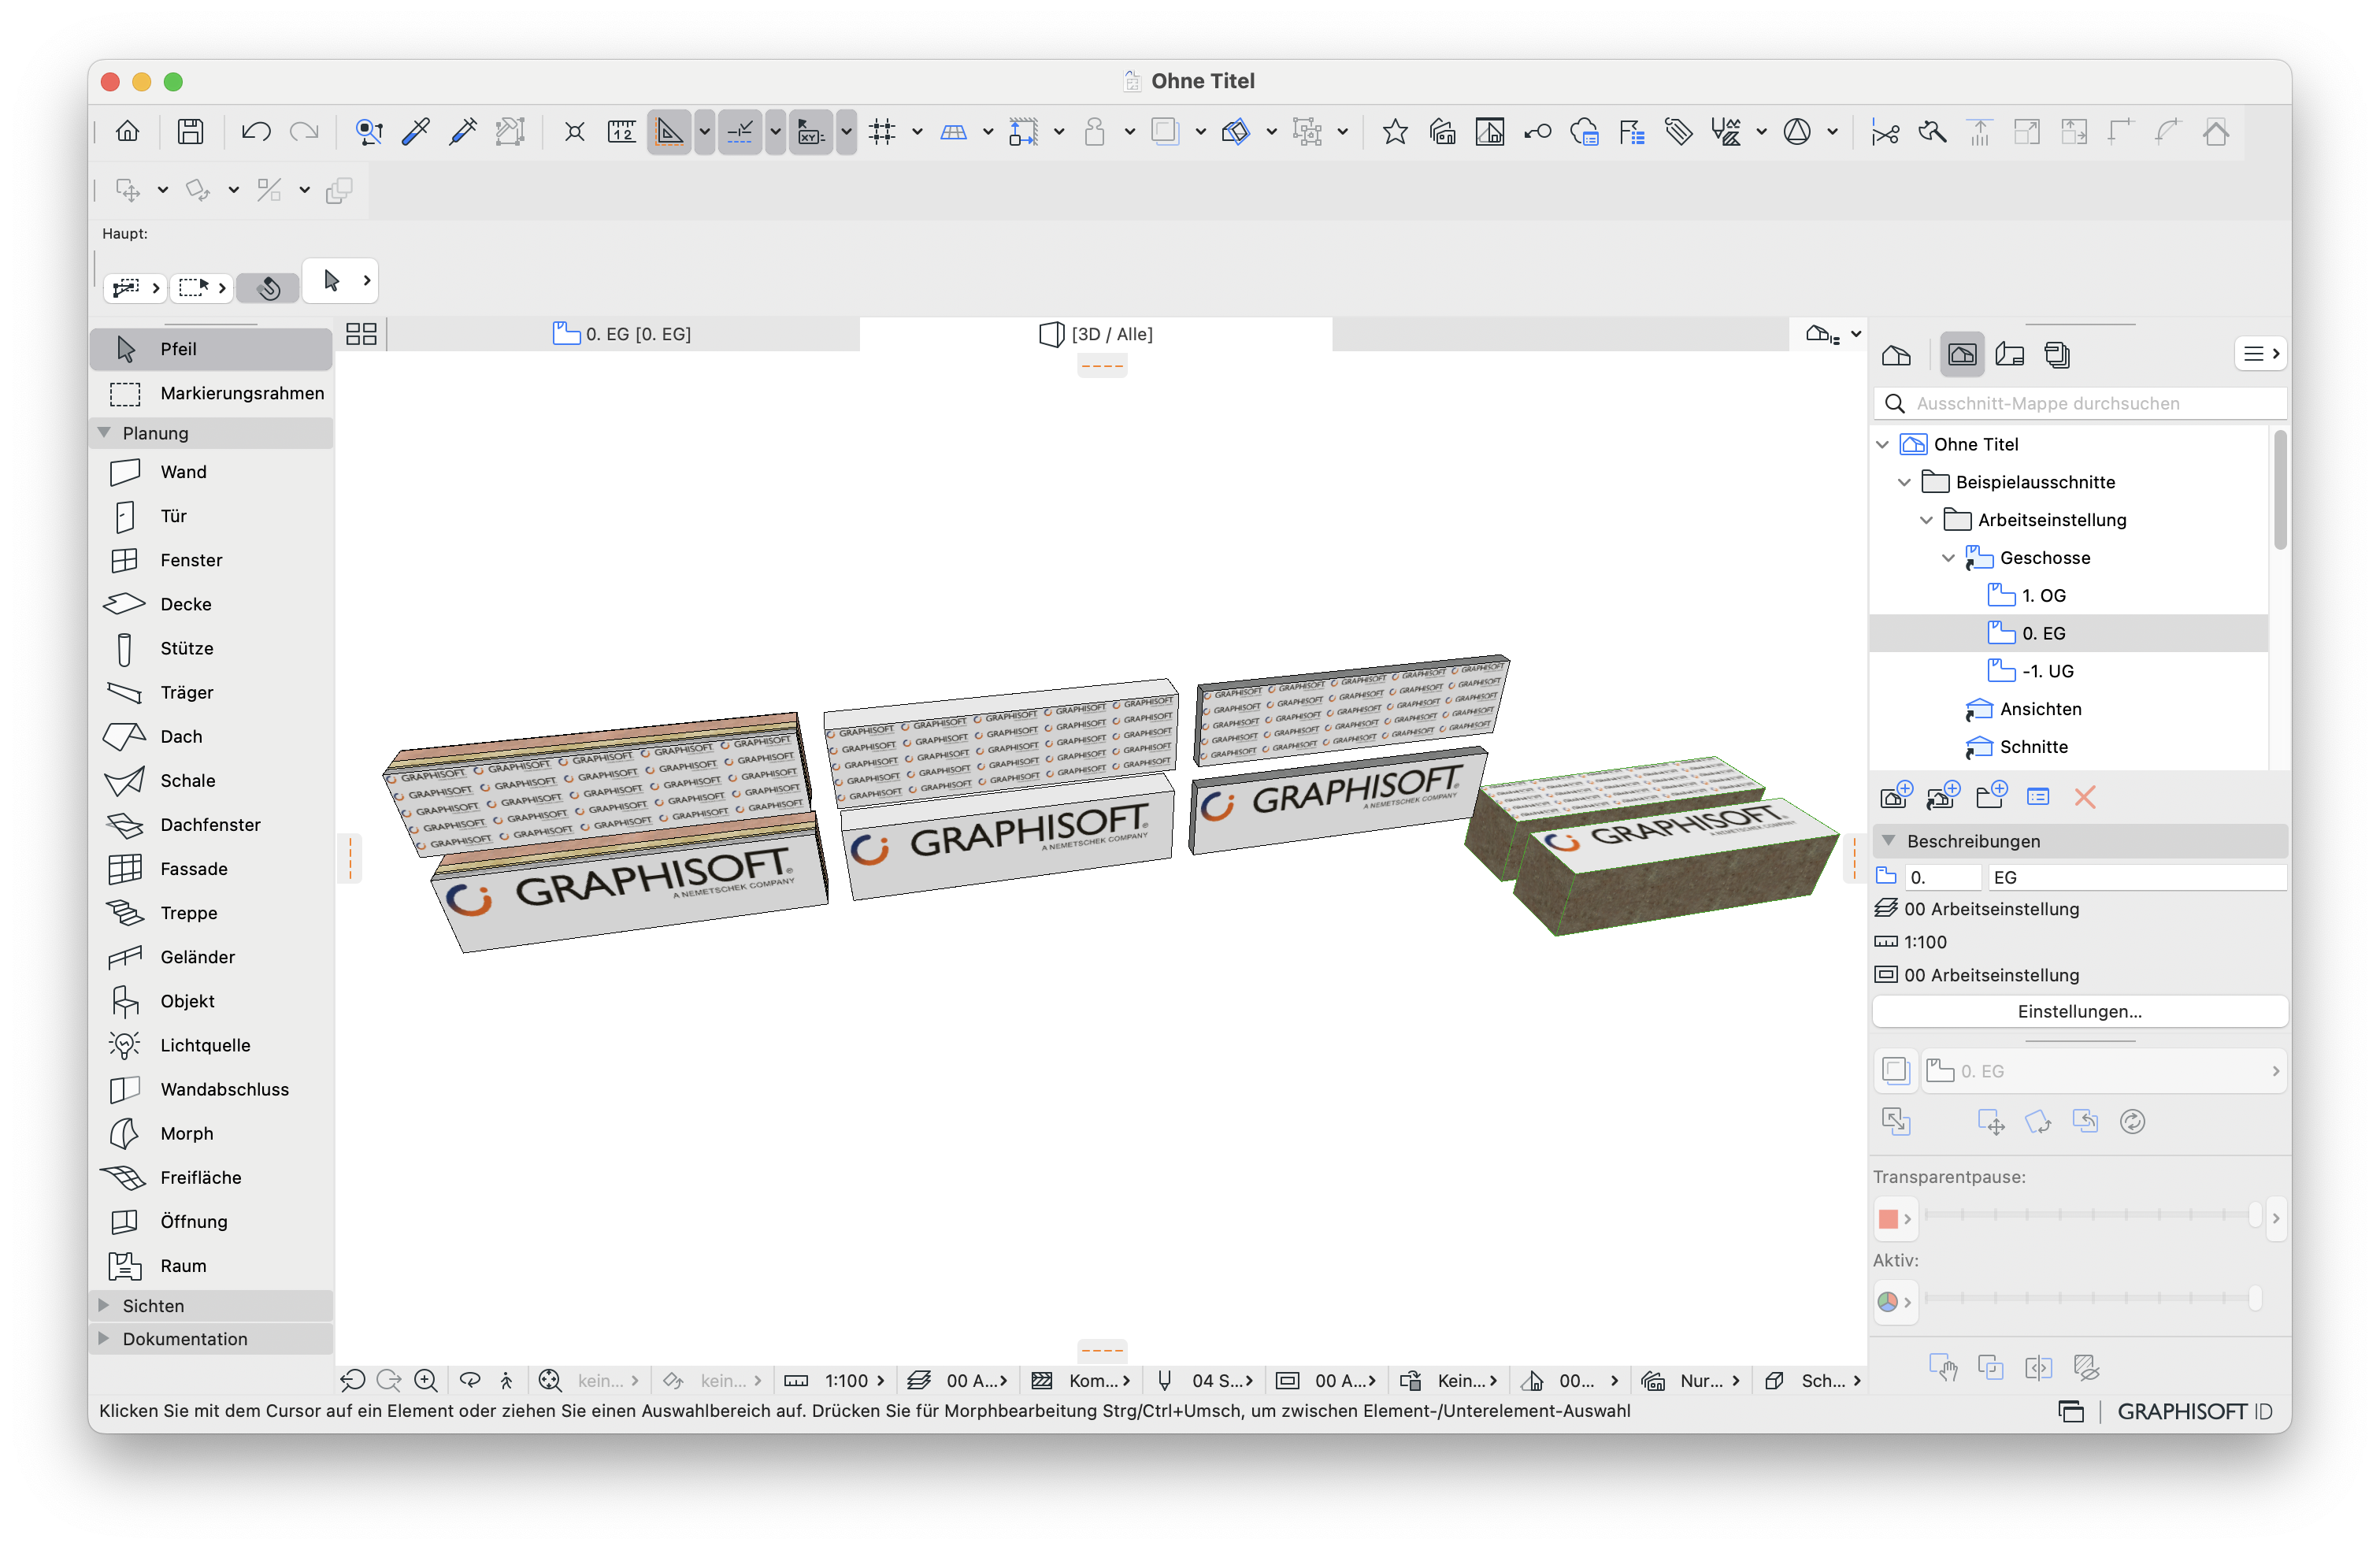This screenshot has width=2380, height=1550.
Task: Open navigator options menu button
Action: [2260, 354]
